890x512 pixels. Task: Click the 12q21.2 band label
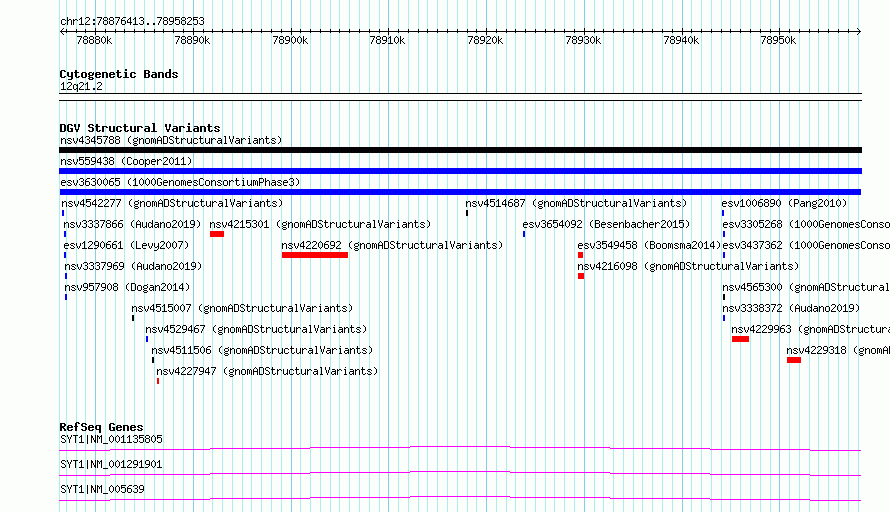81,86
